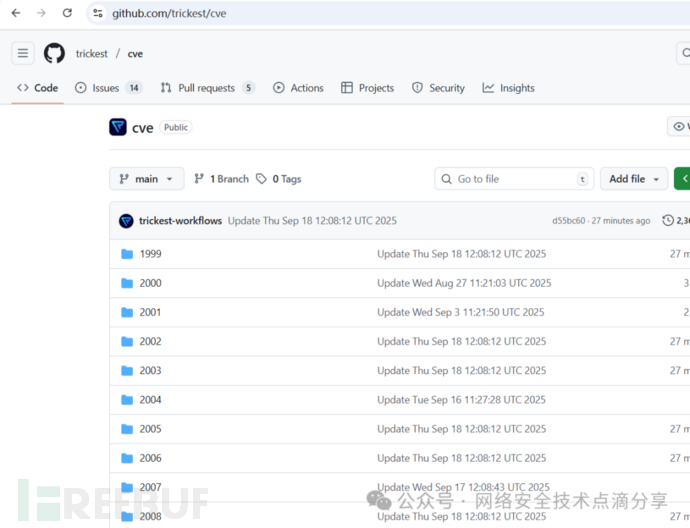Click the Watch eye button
This screenshot has width=690, height=528.
pyautogui.click(x=679, y=127)
